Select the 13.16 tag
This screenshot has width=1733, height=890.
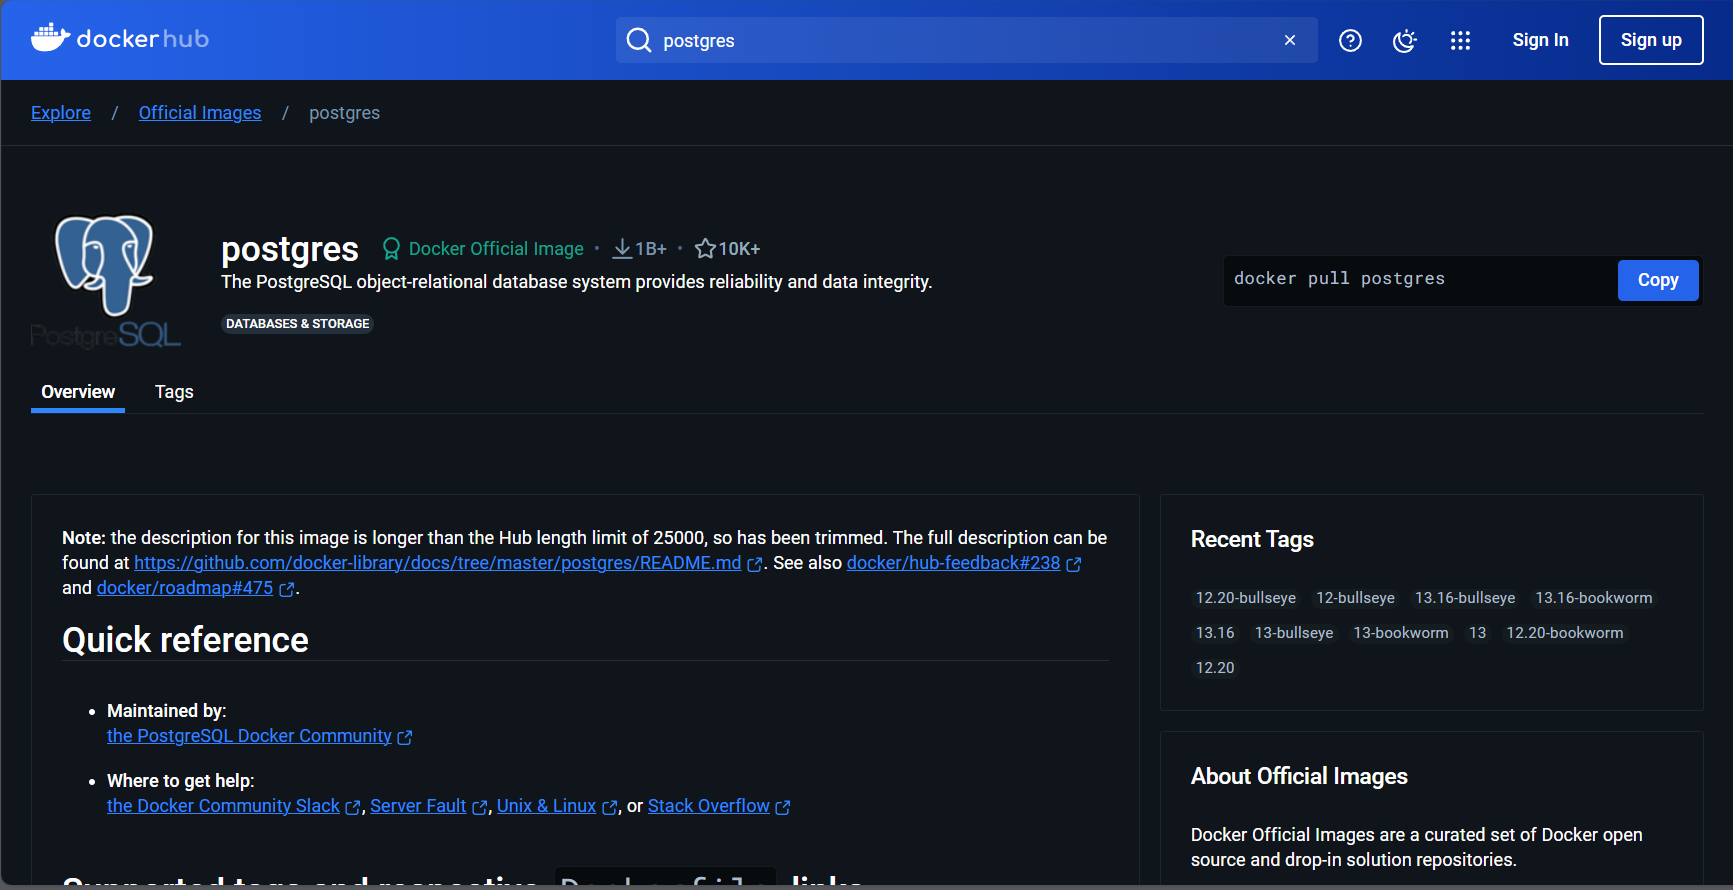click(x=1215, y=633)
